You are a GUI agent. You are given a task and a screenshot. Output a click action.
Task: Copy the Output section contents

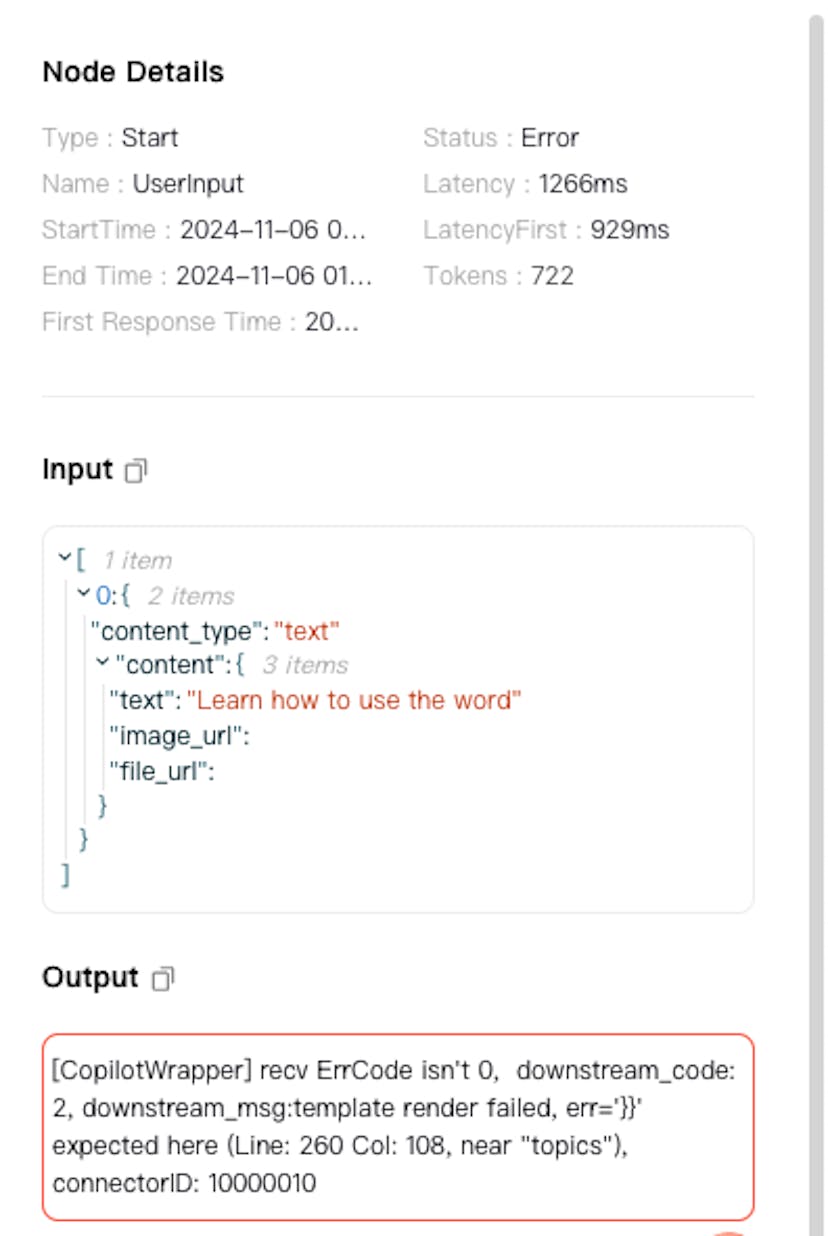point(163,979)
